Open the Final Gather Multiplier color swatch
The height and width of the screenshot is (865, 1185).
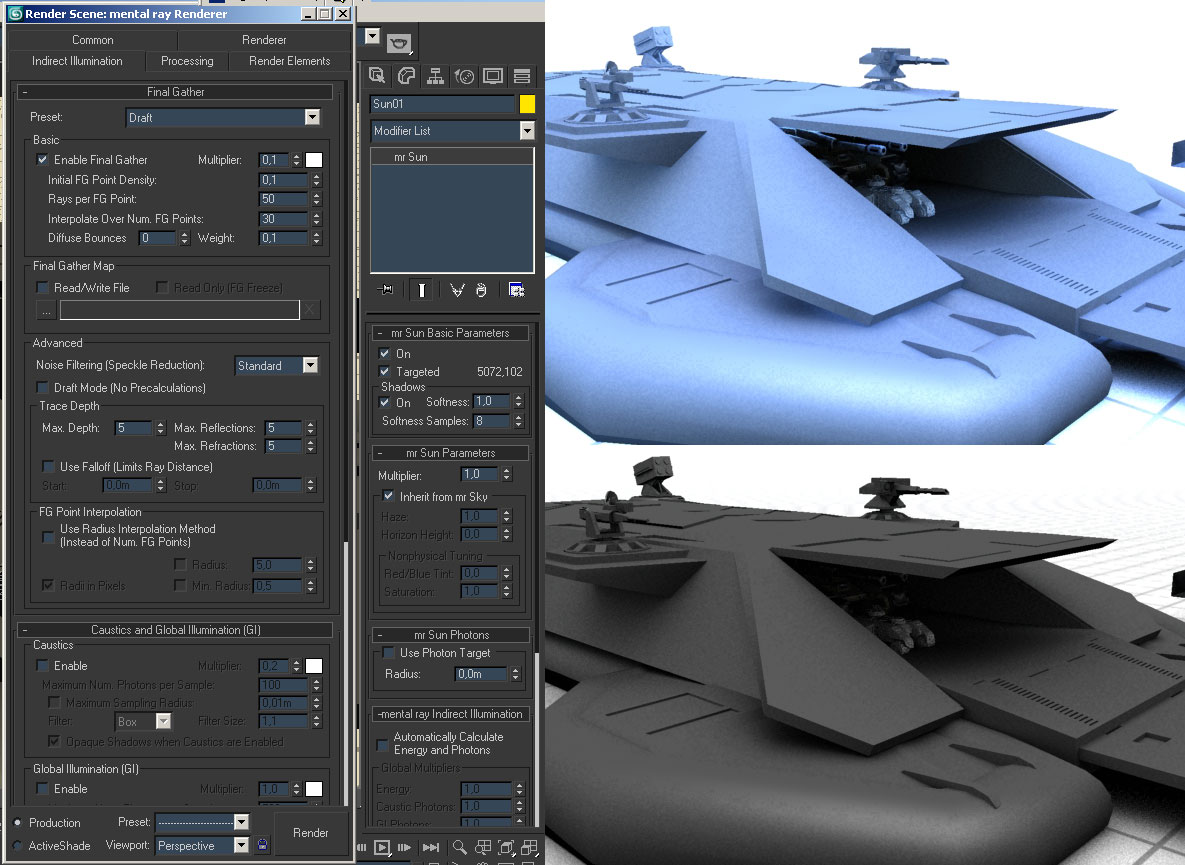[x=314, y=159]
